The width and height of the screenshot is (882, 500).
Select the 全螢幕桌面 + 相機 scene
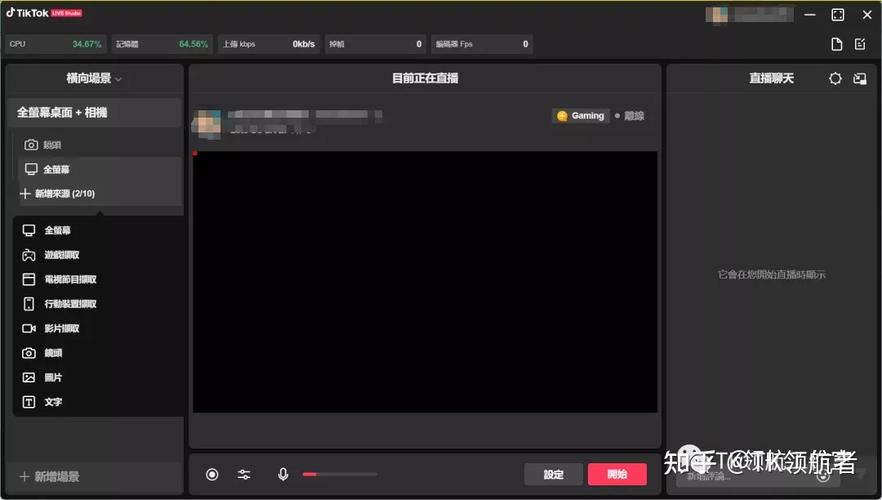click(94, 112)
